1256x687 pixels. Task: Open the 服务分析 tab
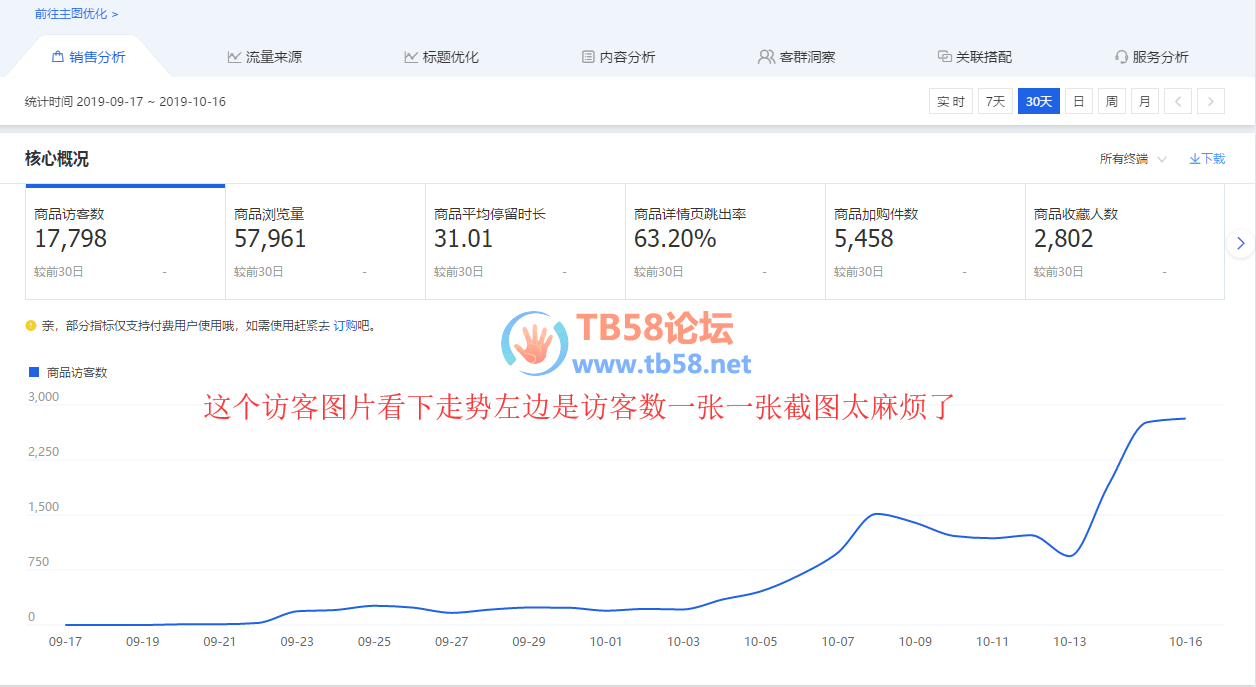click(1151, 57)
